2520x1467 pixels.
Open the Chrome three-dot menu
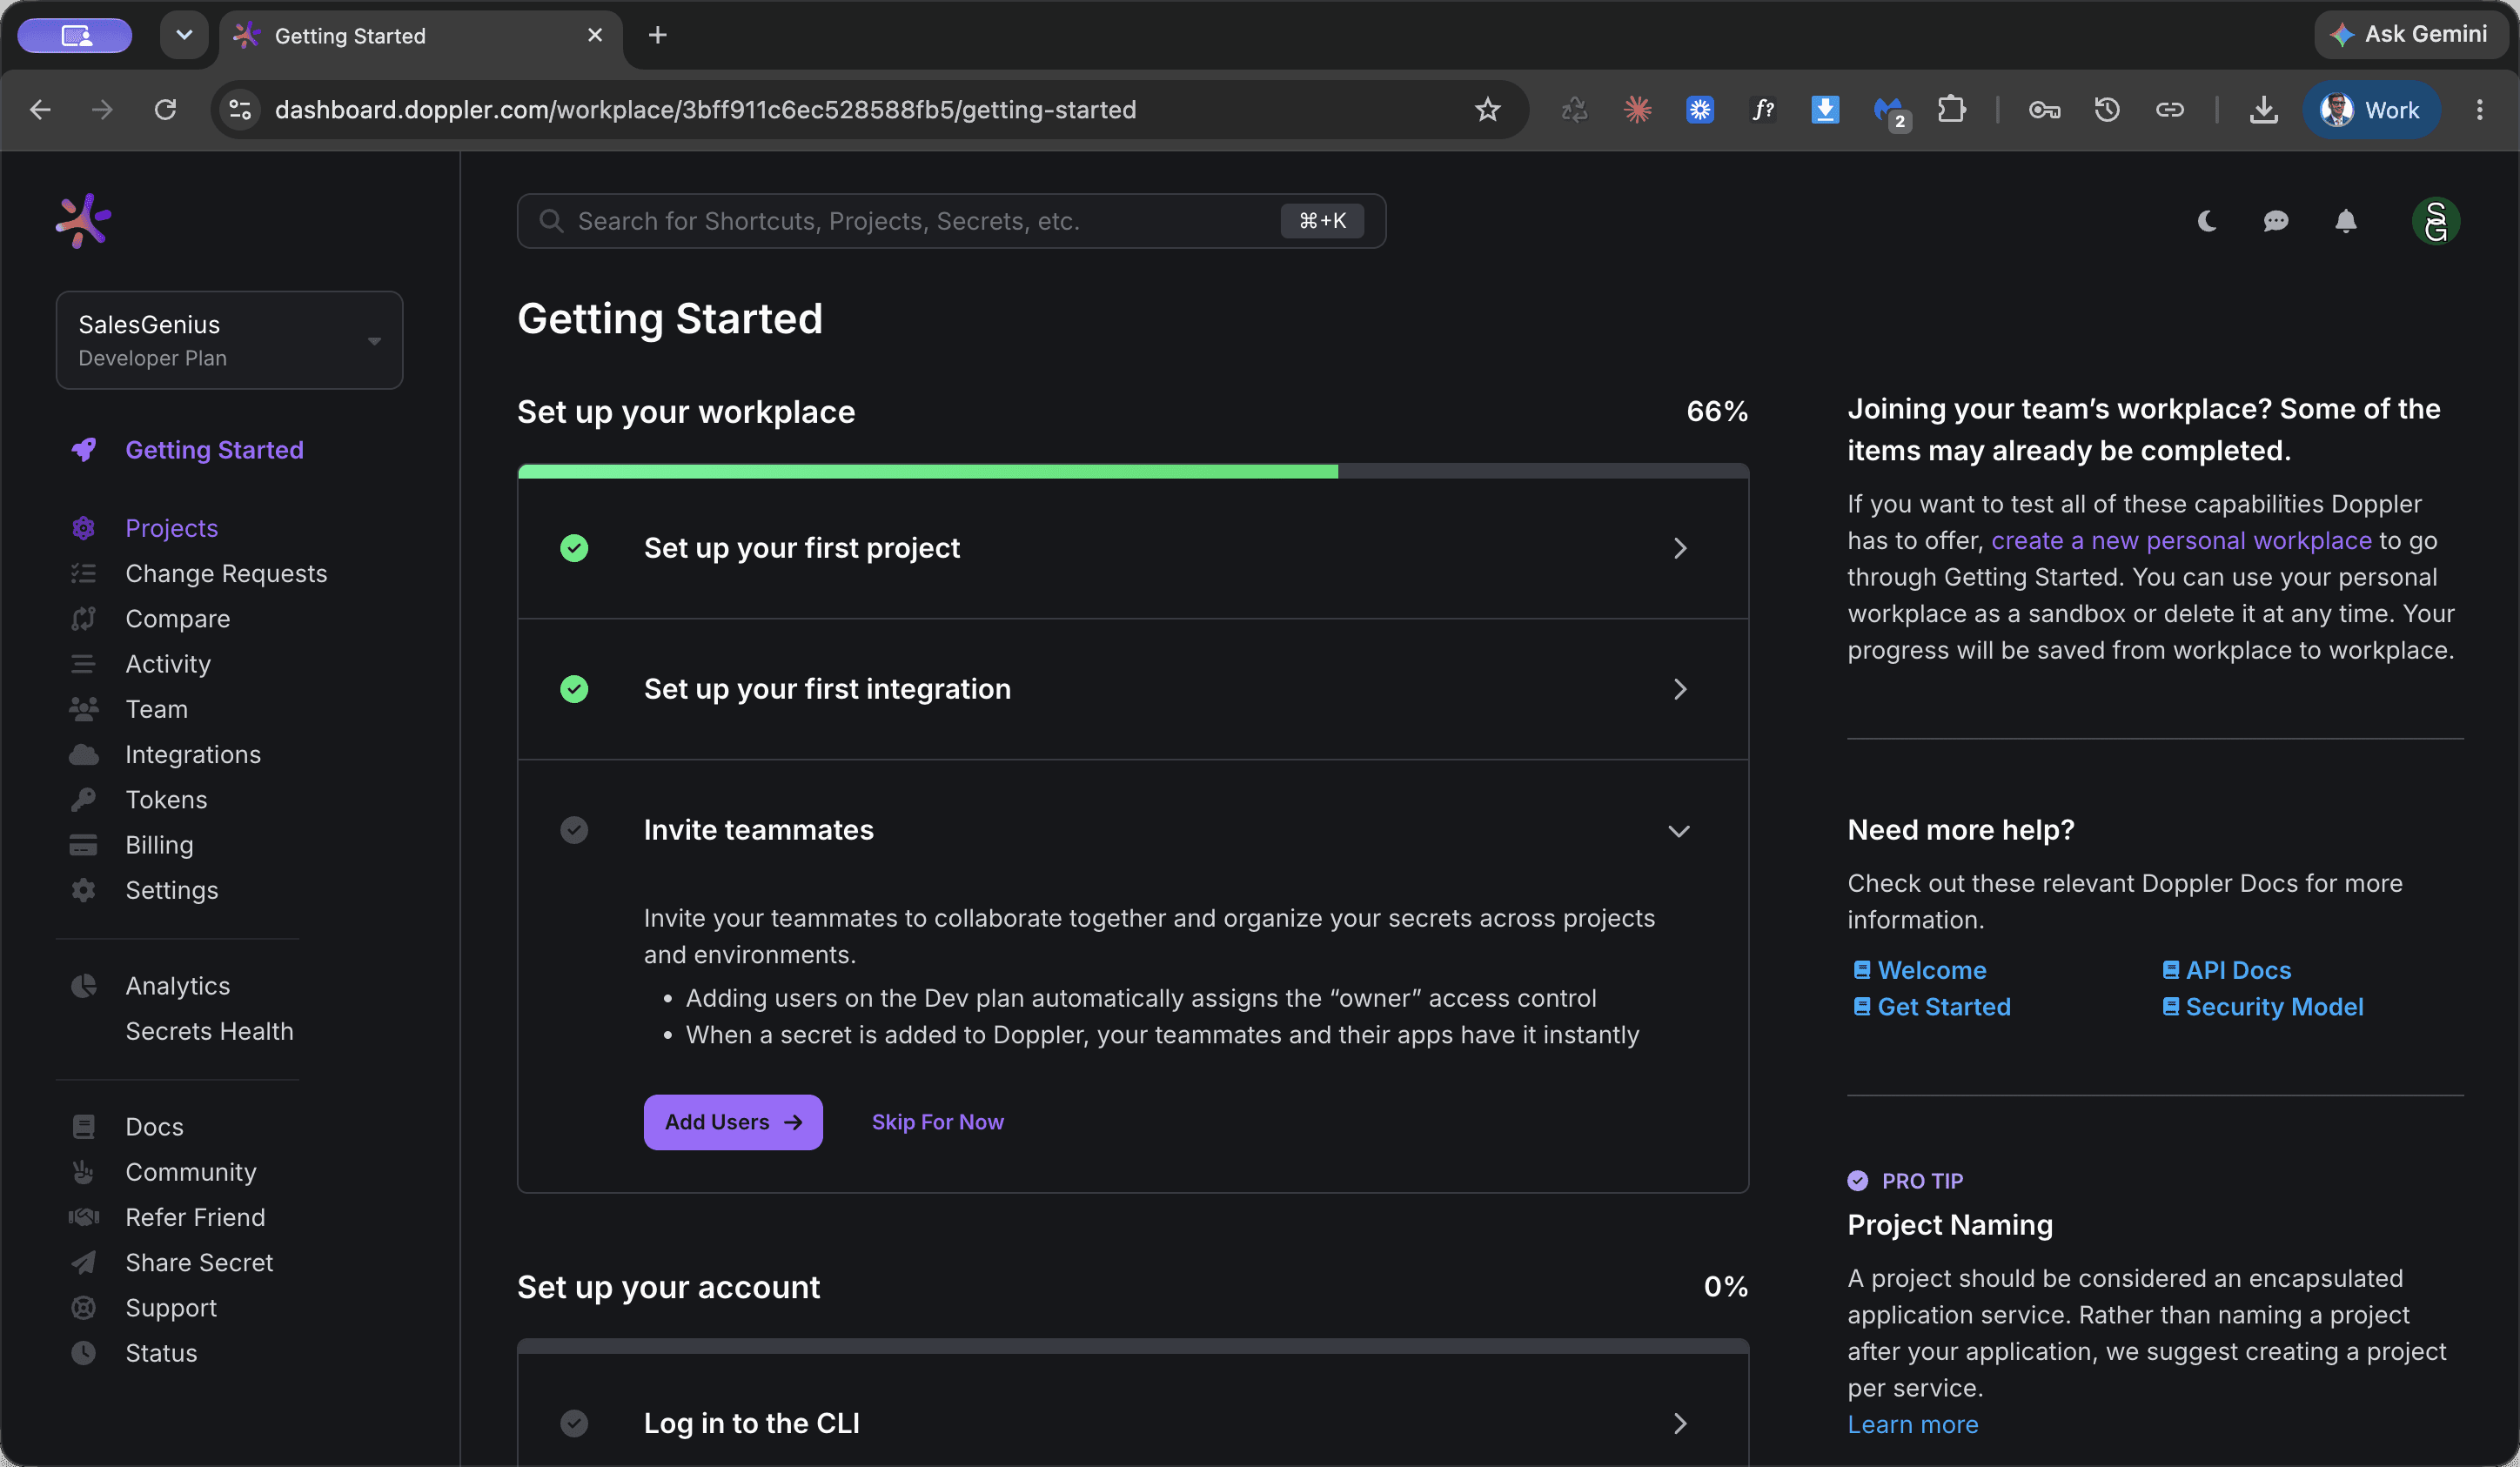[2479, 109]
